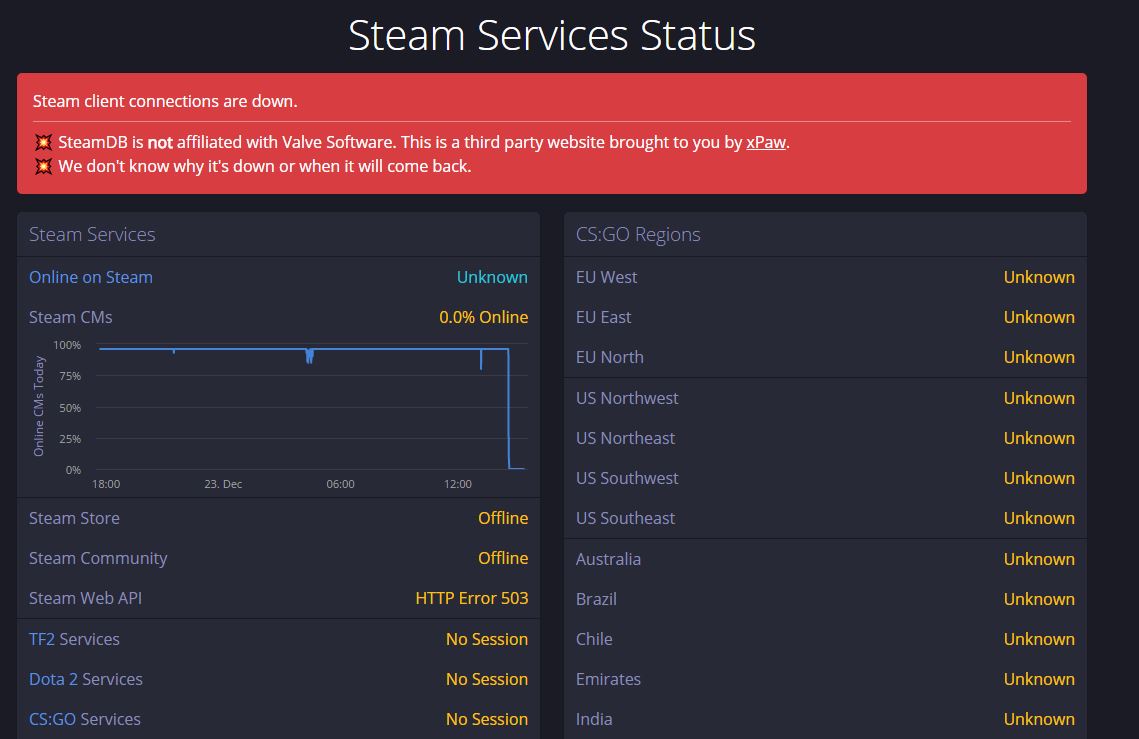This screenshot has width=1139, height=739.
Task: Click the CS:GO Regions panel heading
Action: point(638,235)
